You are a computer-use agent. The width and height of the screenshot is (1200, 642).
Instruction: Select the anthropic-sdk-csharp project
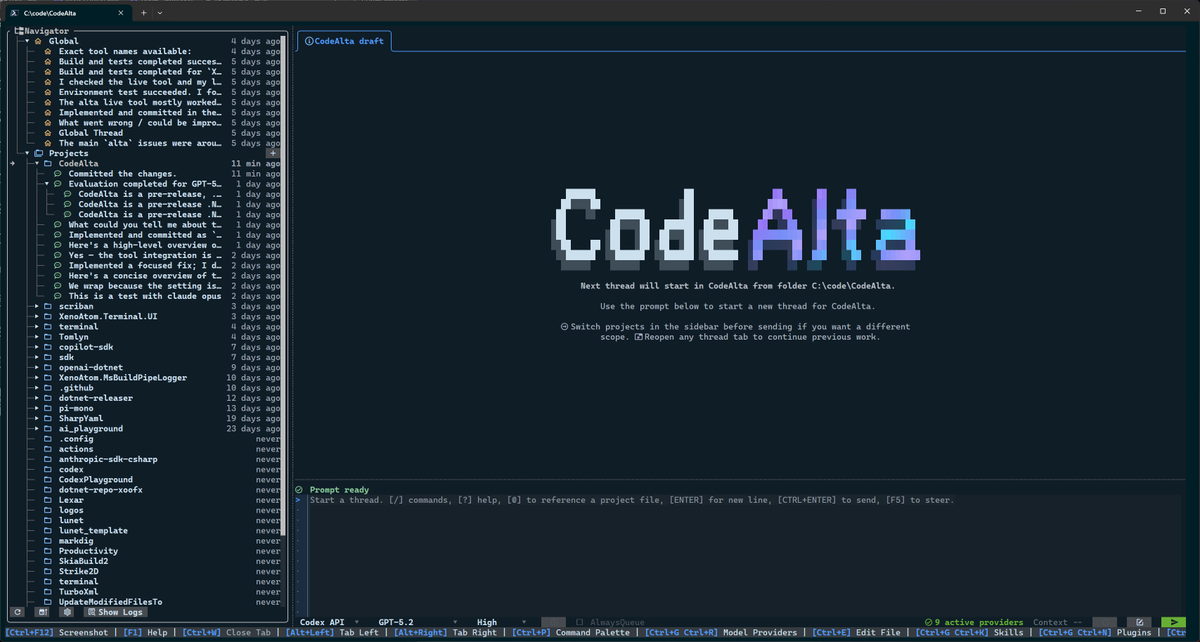tap(108, 459)
